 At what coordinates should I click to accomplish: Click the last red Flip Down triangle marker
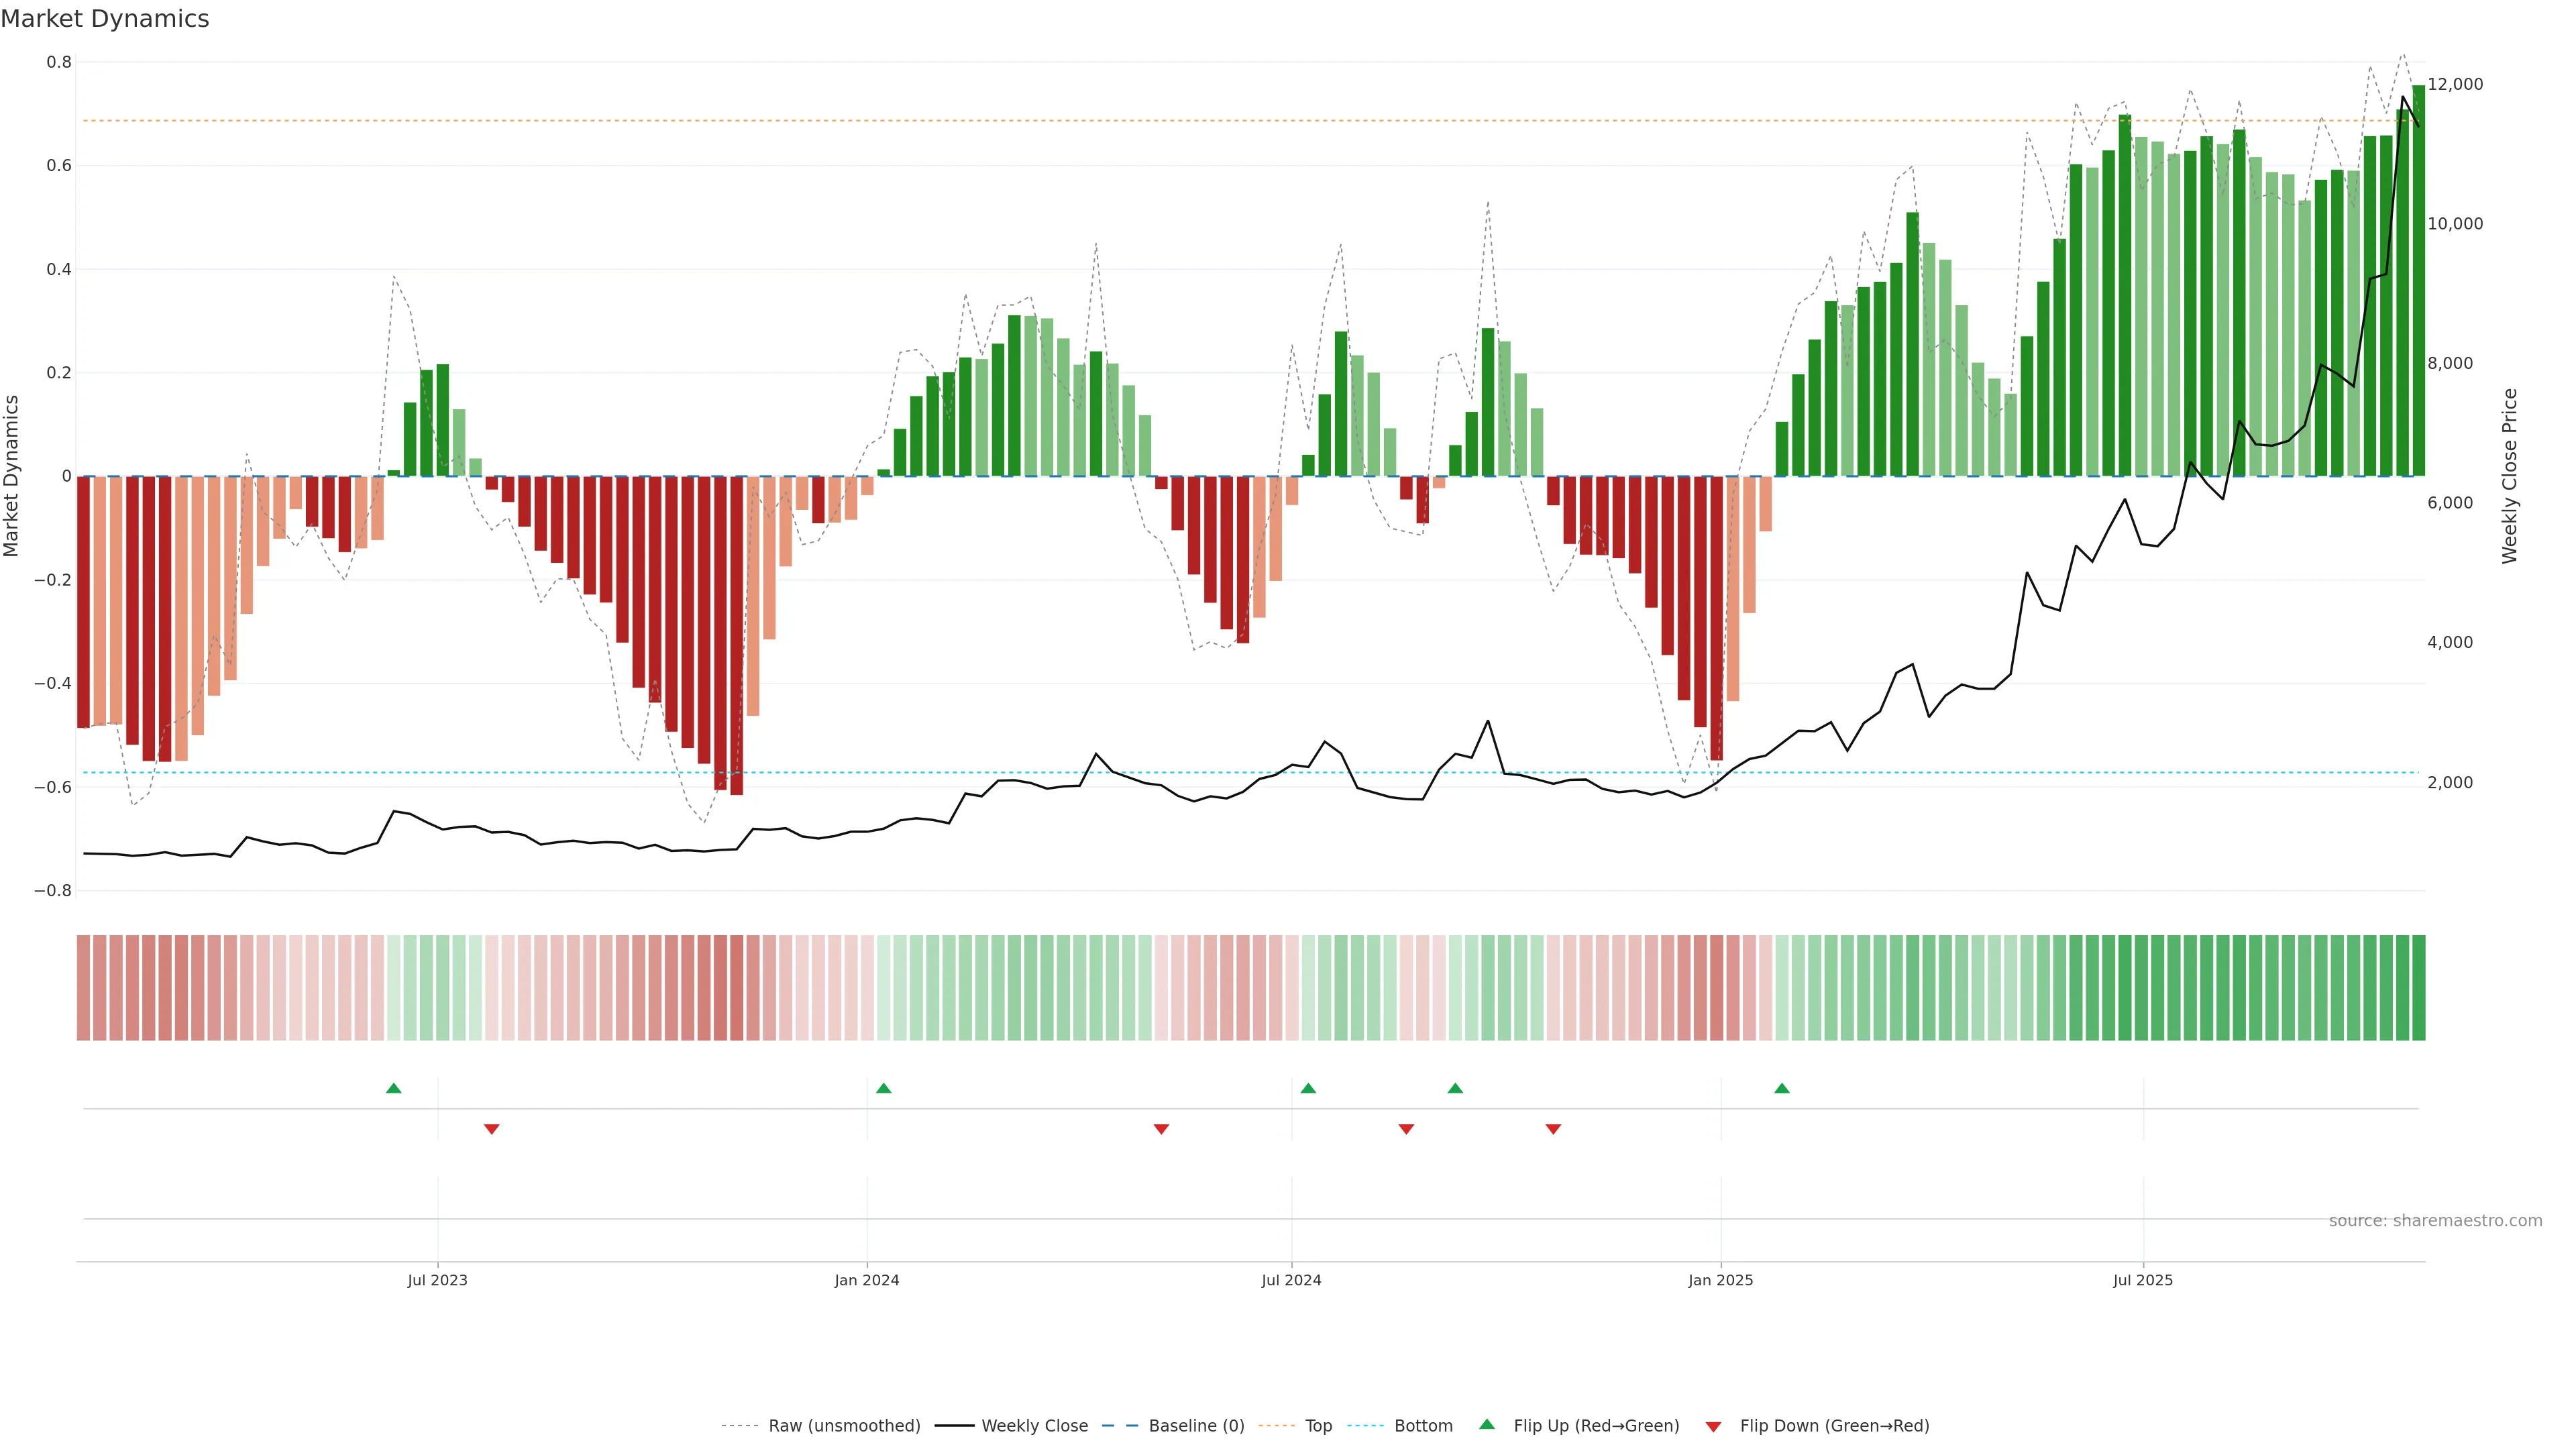pyautogui.click(x=1553, y=1129)
